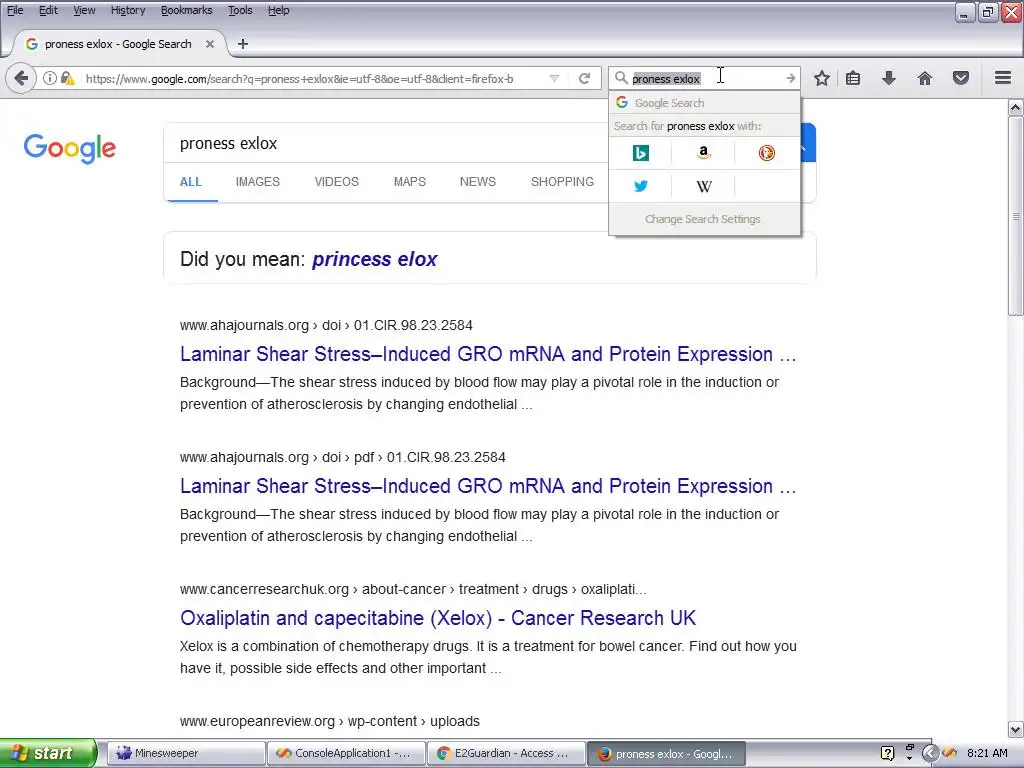Switch to NEWS results tab
The width and height of the screenshot is (1024, 768).
(477, 182)
